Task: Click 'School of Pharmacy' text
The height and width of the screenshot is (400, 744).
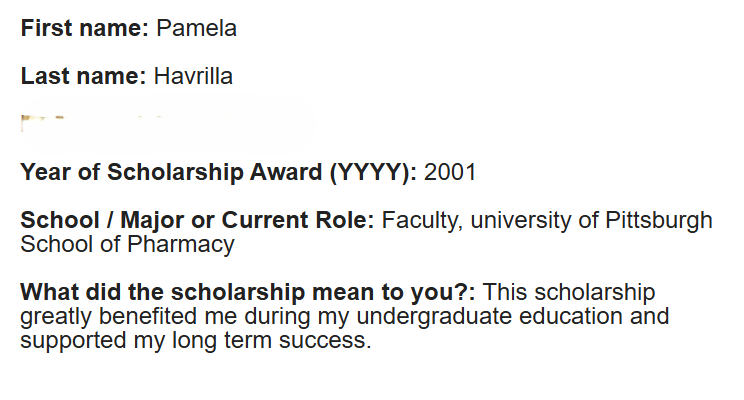Action: 128,244
